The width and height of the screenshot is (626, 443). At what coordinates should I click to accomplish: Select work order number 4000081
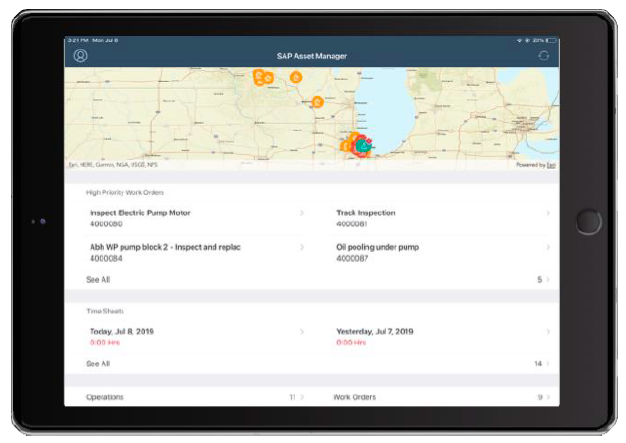(x=352, y=224)
